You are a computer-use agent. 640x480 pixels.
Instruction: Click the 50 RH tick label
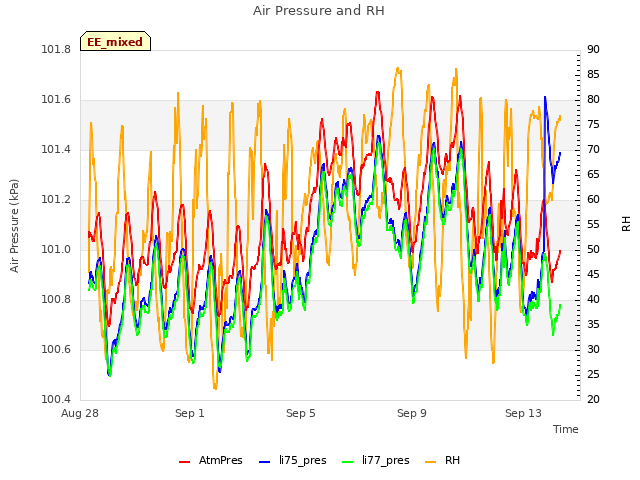coord(593,249)
